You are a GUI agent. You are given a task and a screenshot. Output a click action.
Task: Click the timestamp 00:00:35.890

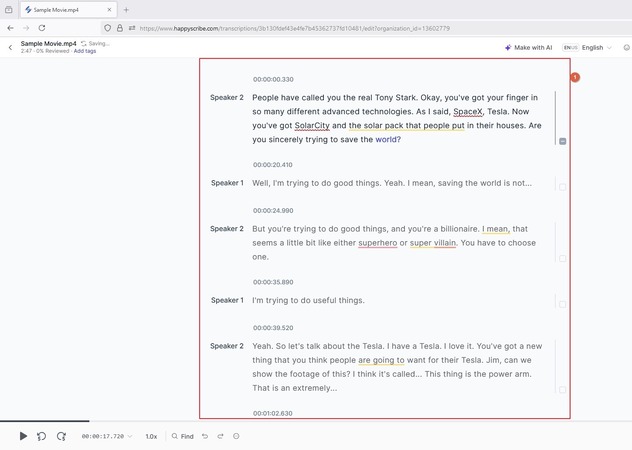(273, 282)
